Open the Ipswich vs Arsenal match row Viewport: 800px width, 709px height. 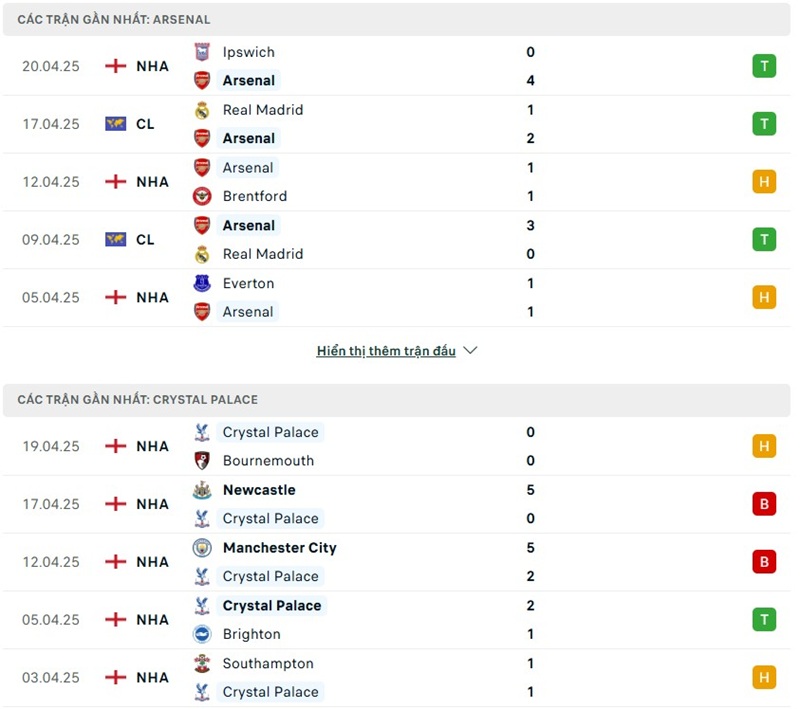[x=400, y=66]
